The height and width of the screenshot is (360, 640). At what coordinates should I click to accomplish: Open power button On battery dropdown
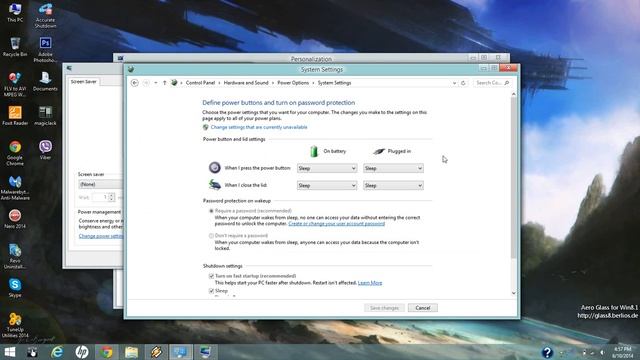coord(327,168)
